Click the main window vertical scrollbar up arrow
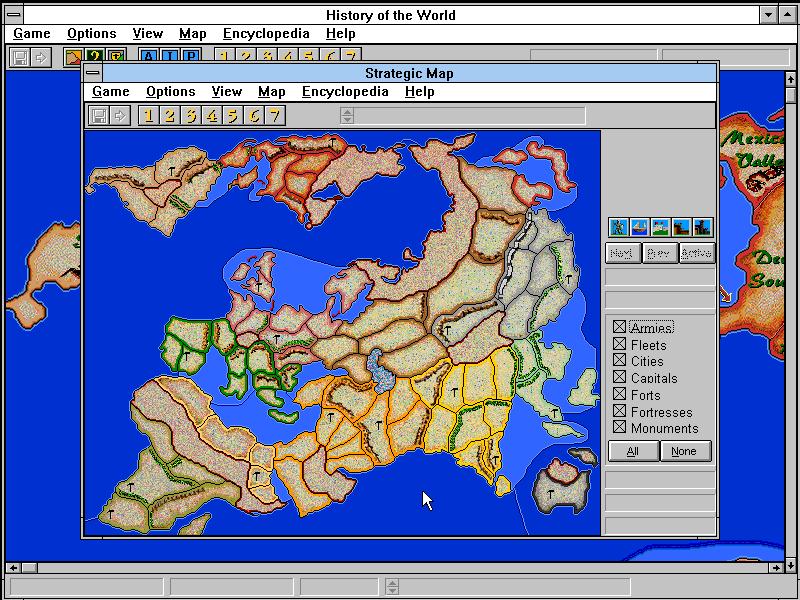800x600 pixels. coord(791,79)
